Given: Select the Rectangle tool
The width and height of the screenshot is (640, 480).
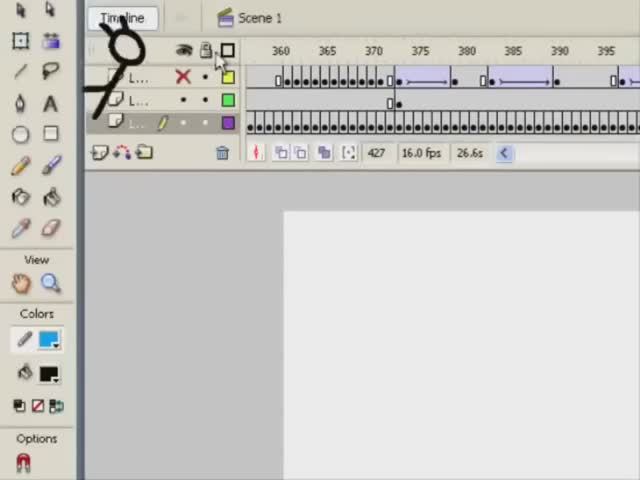Looking at the screenshot, I should pyautogui.click(x=51, y=133).
